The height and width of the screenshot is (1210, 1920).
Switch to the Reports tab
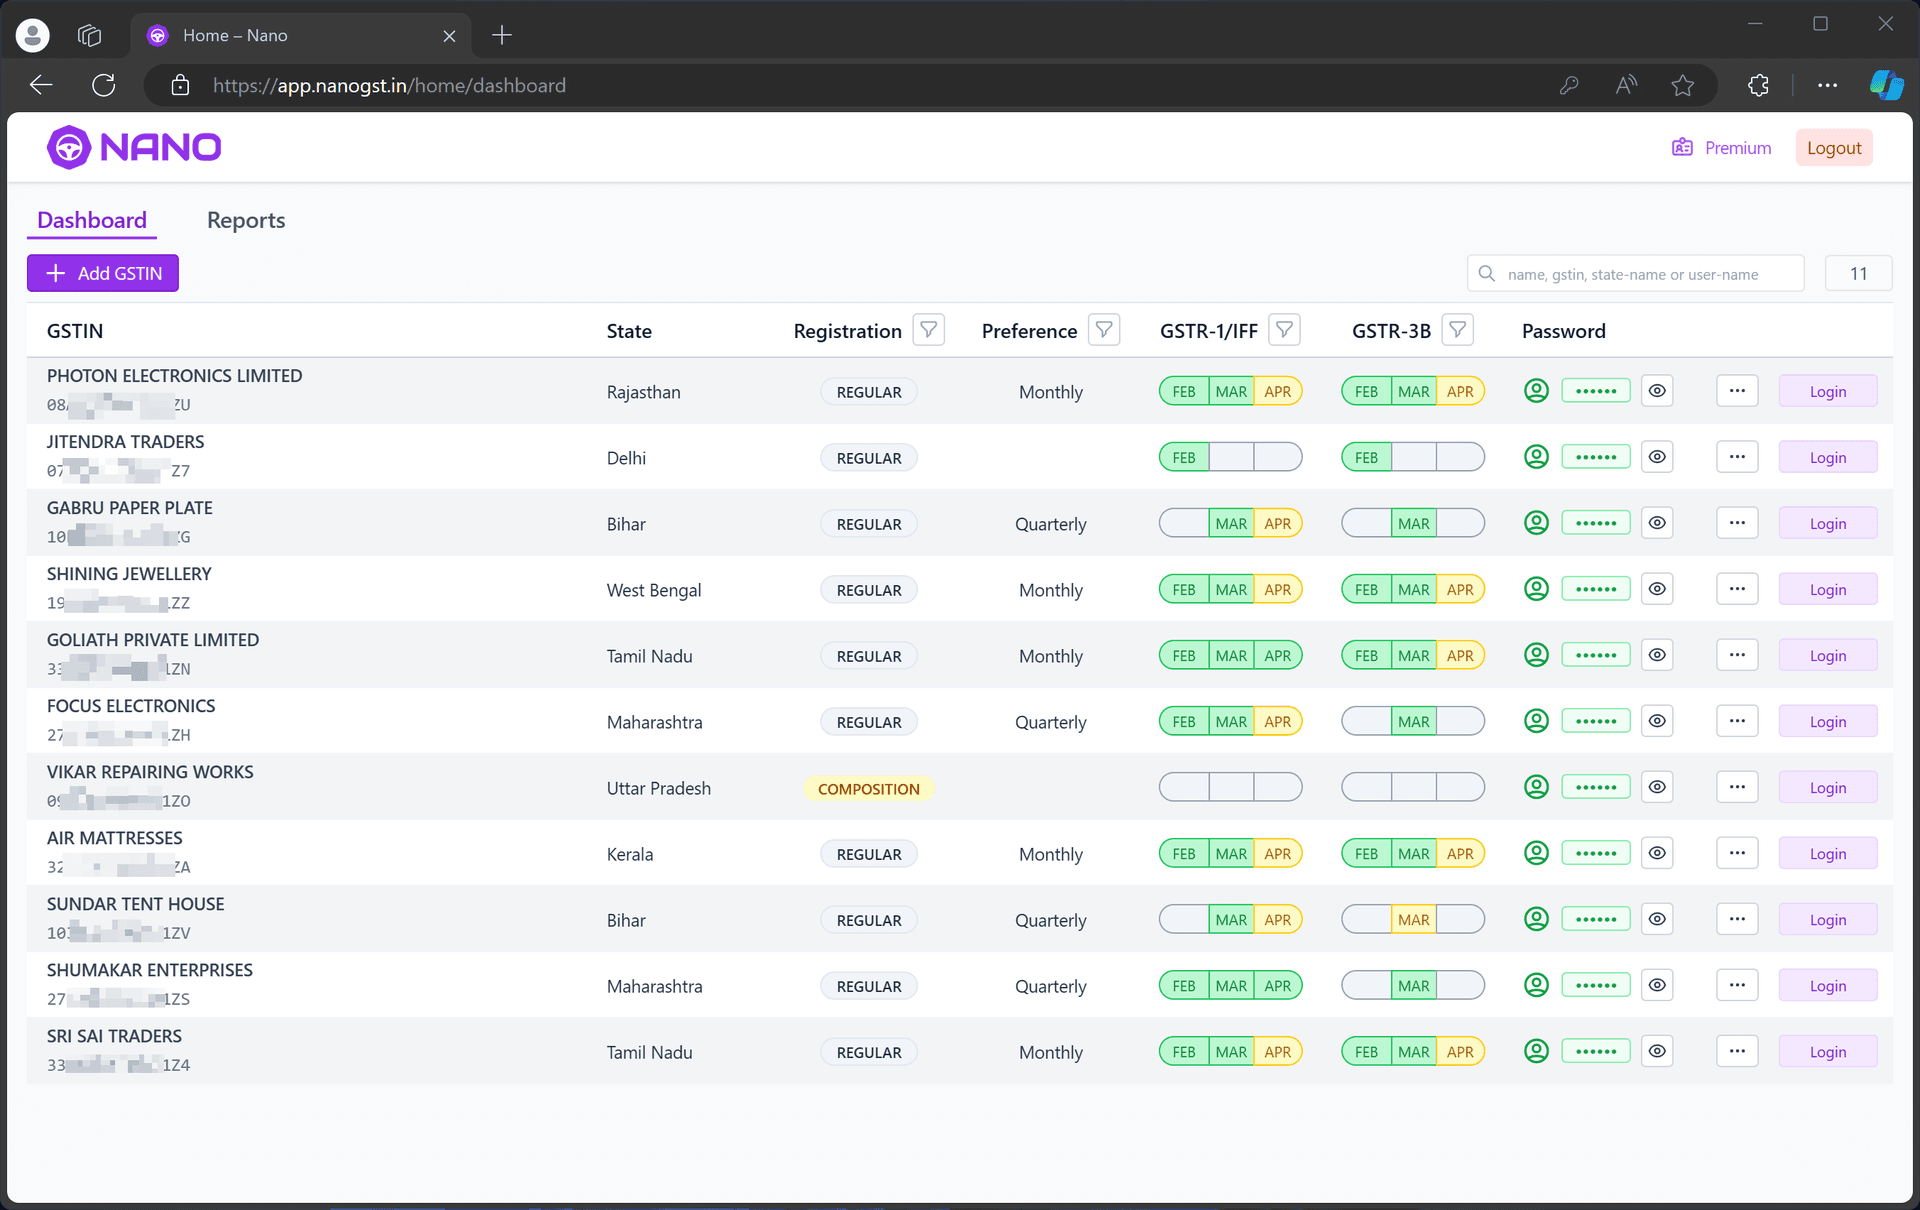click(x=246, y=220)
